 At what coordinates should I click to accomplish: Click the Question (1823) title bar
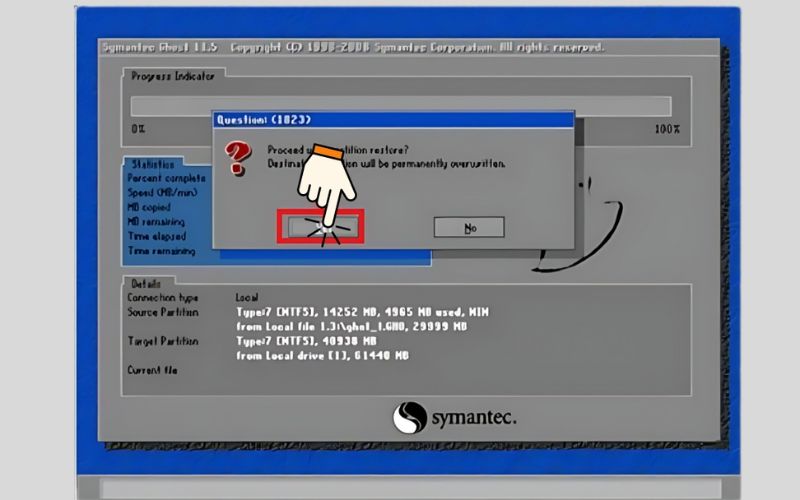pyautogui.click(x=393, y=120)
